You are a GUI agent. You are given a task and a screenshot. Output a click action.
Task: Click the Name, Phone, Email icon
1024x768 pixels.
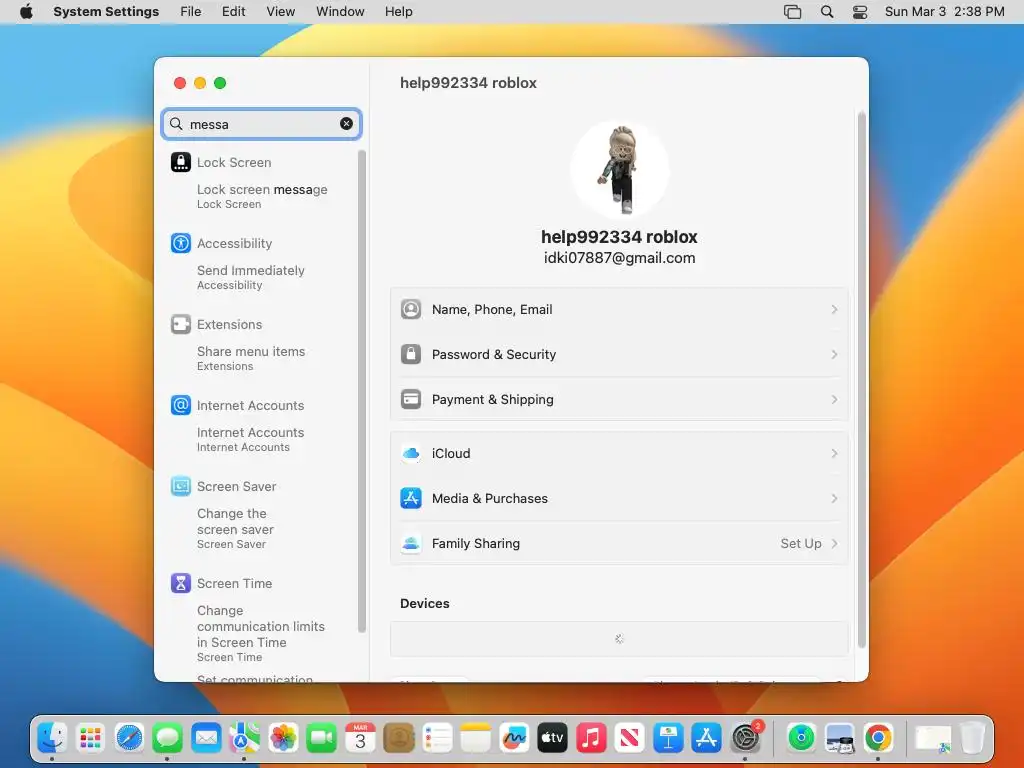(x=411, y=309)
